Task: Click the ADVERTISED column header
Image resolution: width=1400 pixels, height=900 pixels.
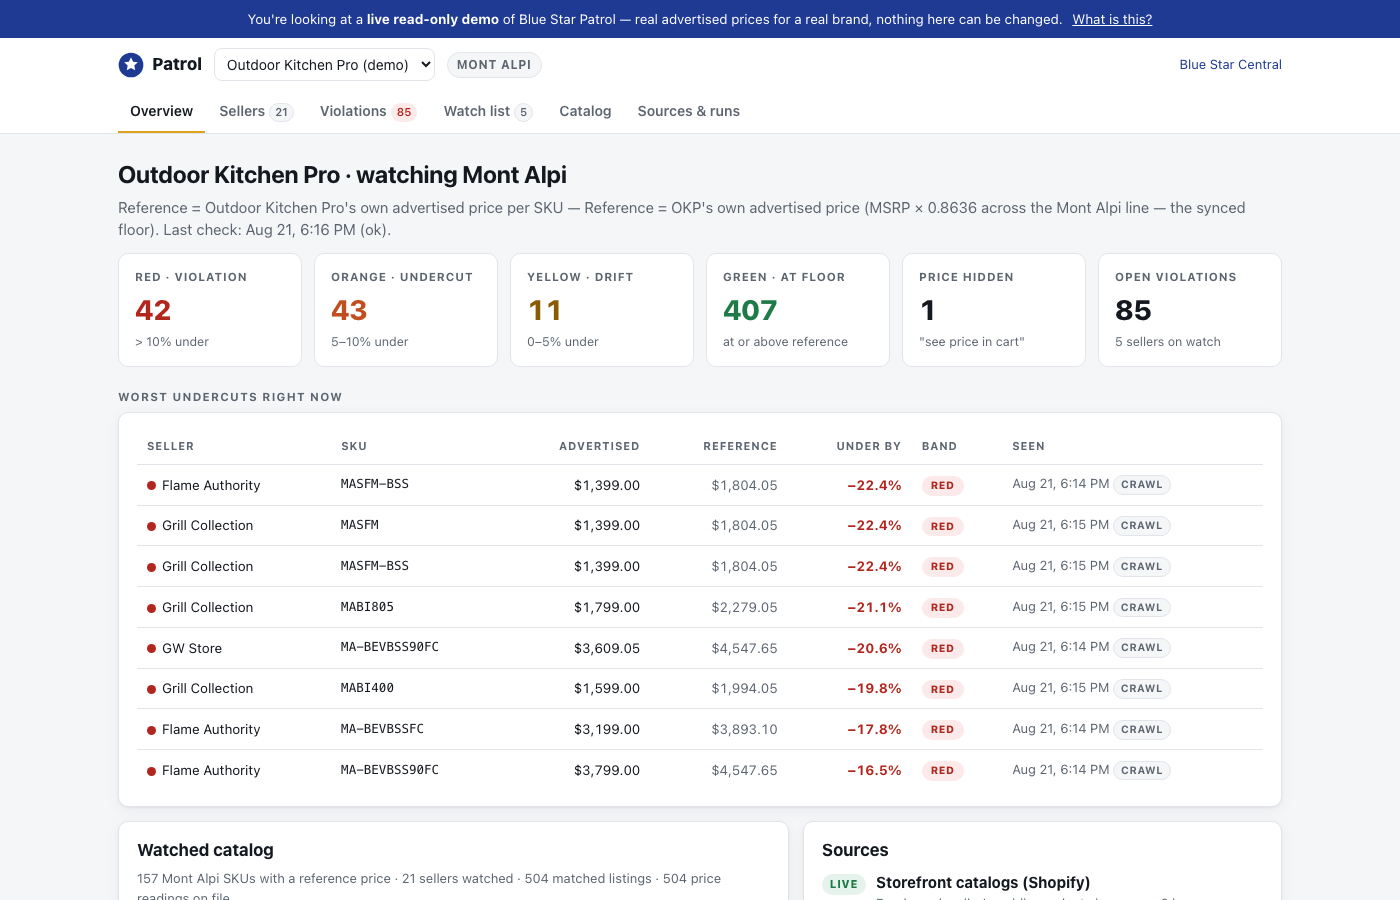Action: click(x=599, y=447)
